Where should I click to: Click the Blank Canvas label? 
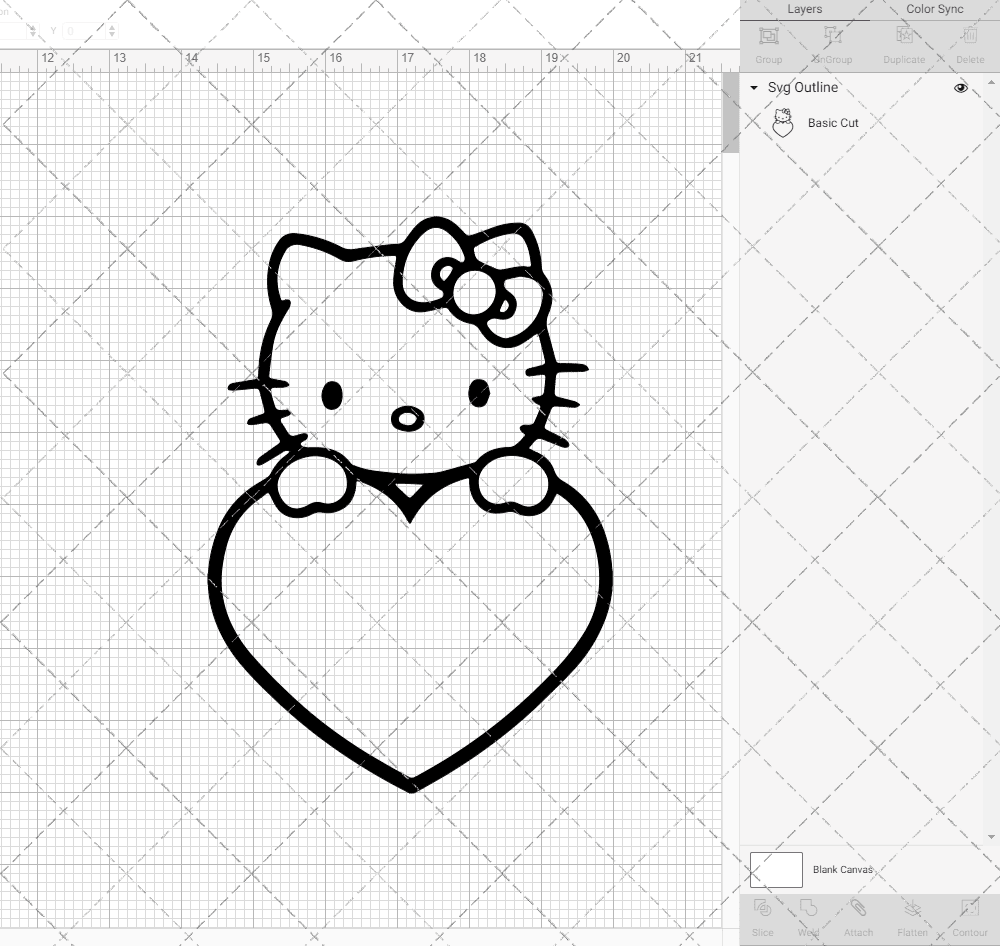click(x=842, y=870)
